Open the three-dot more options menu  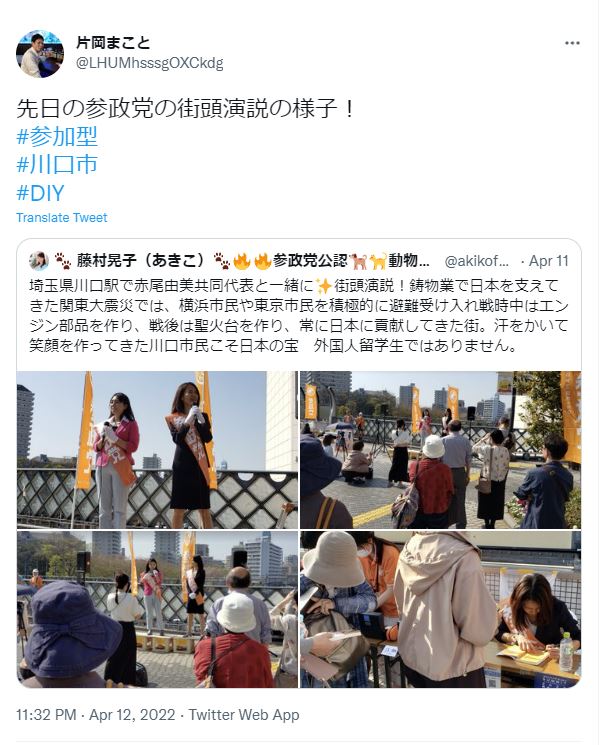(572, 43)
